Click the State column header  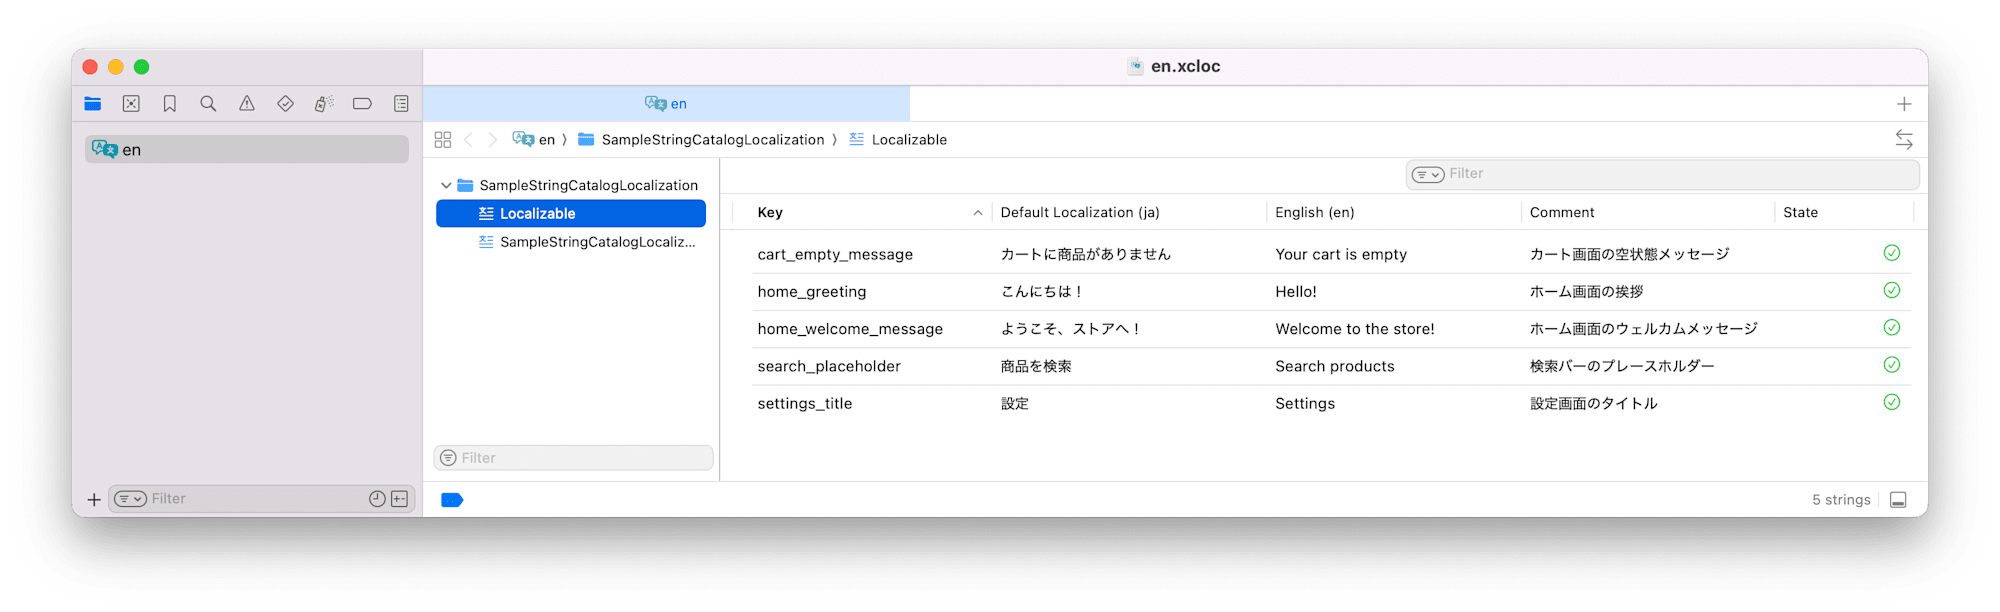point(1801,213)
